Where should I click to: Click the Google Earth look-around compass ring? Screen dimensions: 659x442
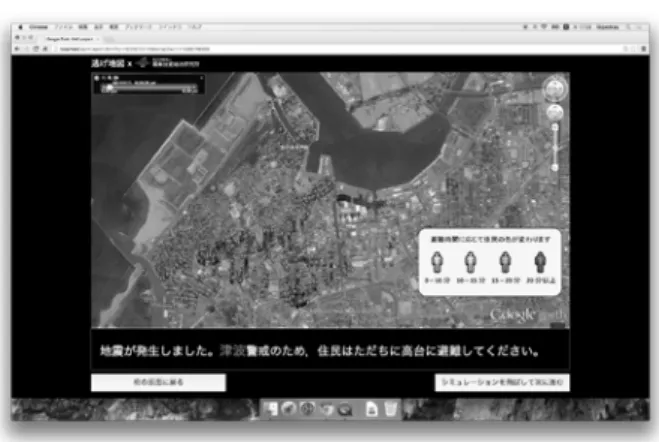coord(555,89)
